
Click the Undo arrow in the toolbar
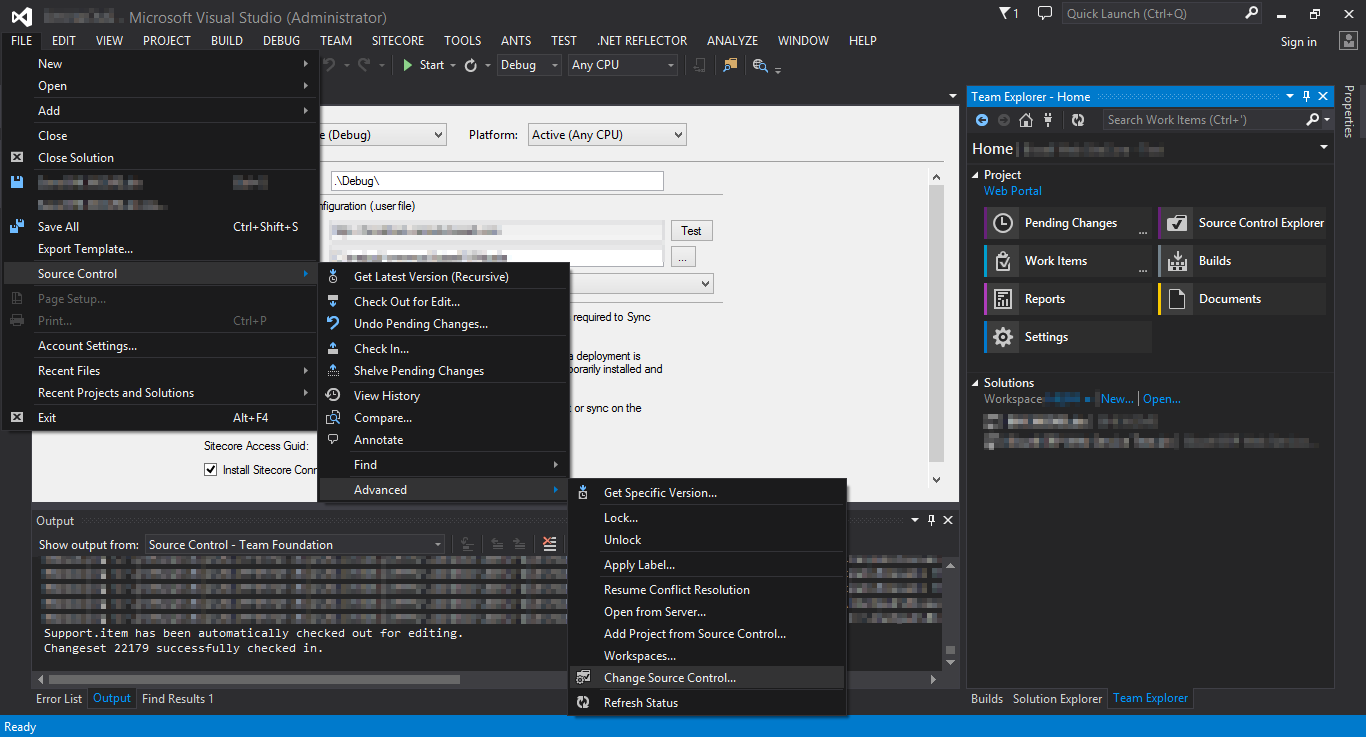point(329,65)
